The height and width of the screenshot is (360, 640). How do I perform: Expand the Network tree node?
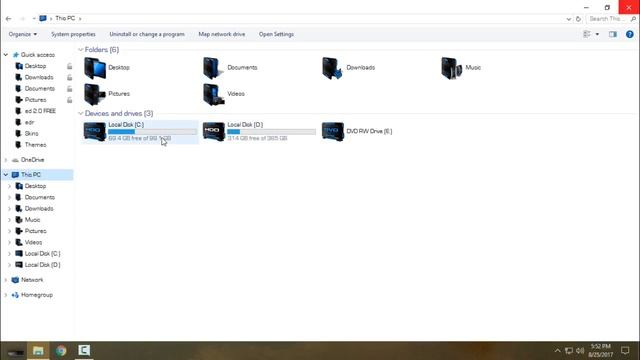[x=6, y=280]
